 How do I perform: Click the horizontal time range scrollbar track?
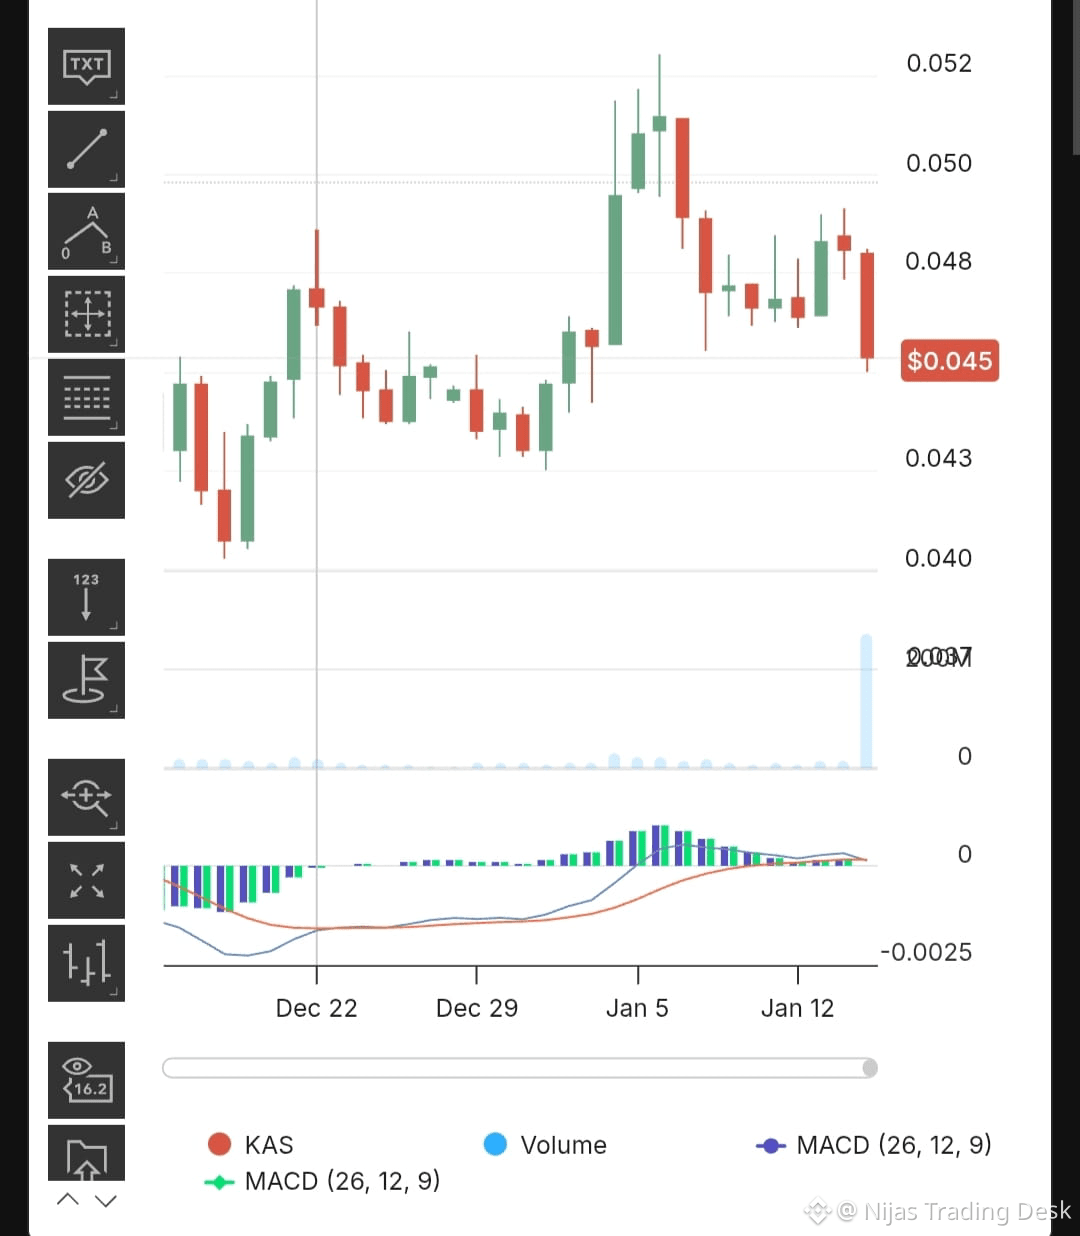coord(520,1068)
